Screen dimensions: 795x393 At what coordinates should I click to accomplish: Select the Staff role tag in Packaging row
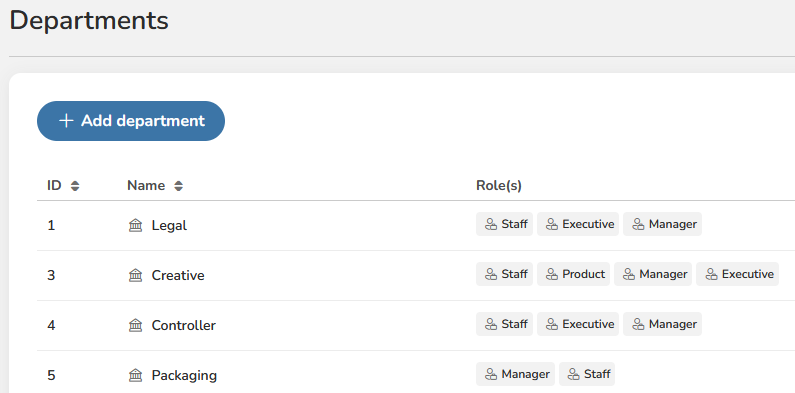pos(587,374)
